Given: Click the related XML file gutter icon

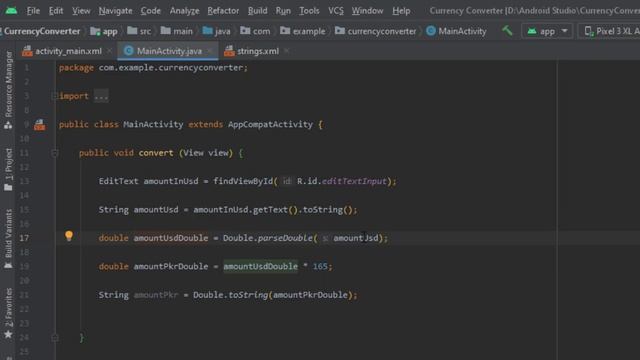Looking at the screenshot, I should click(40, 124).
